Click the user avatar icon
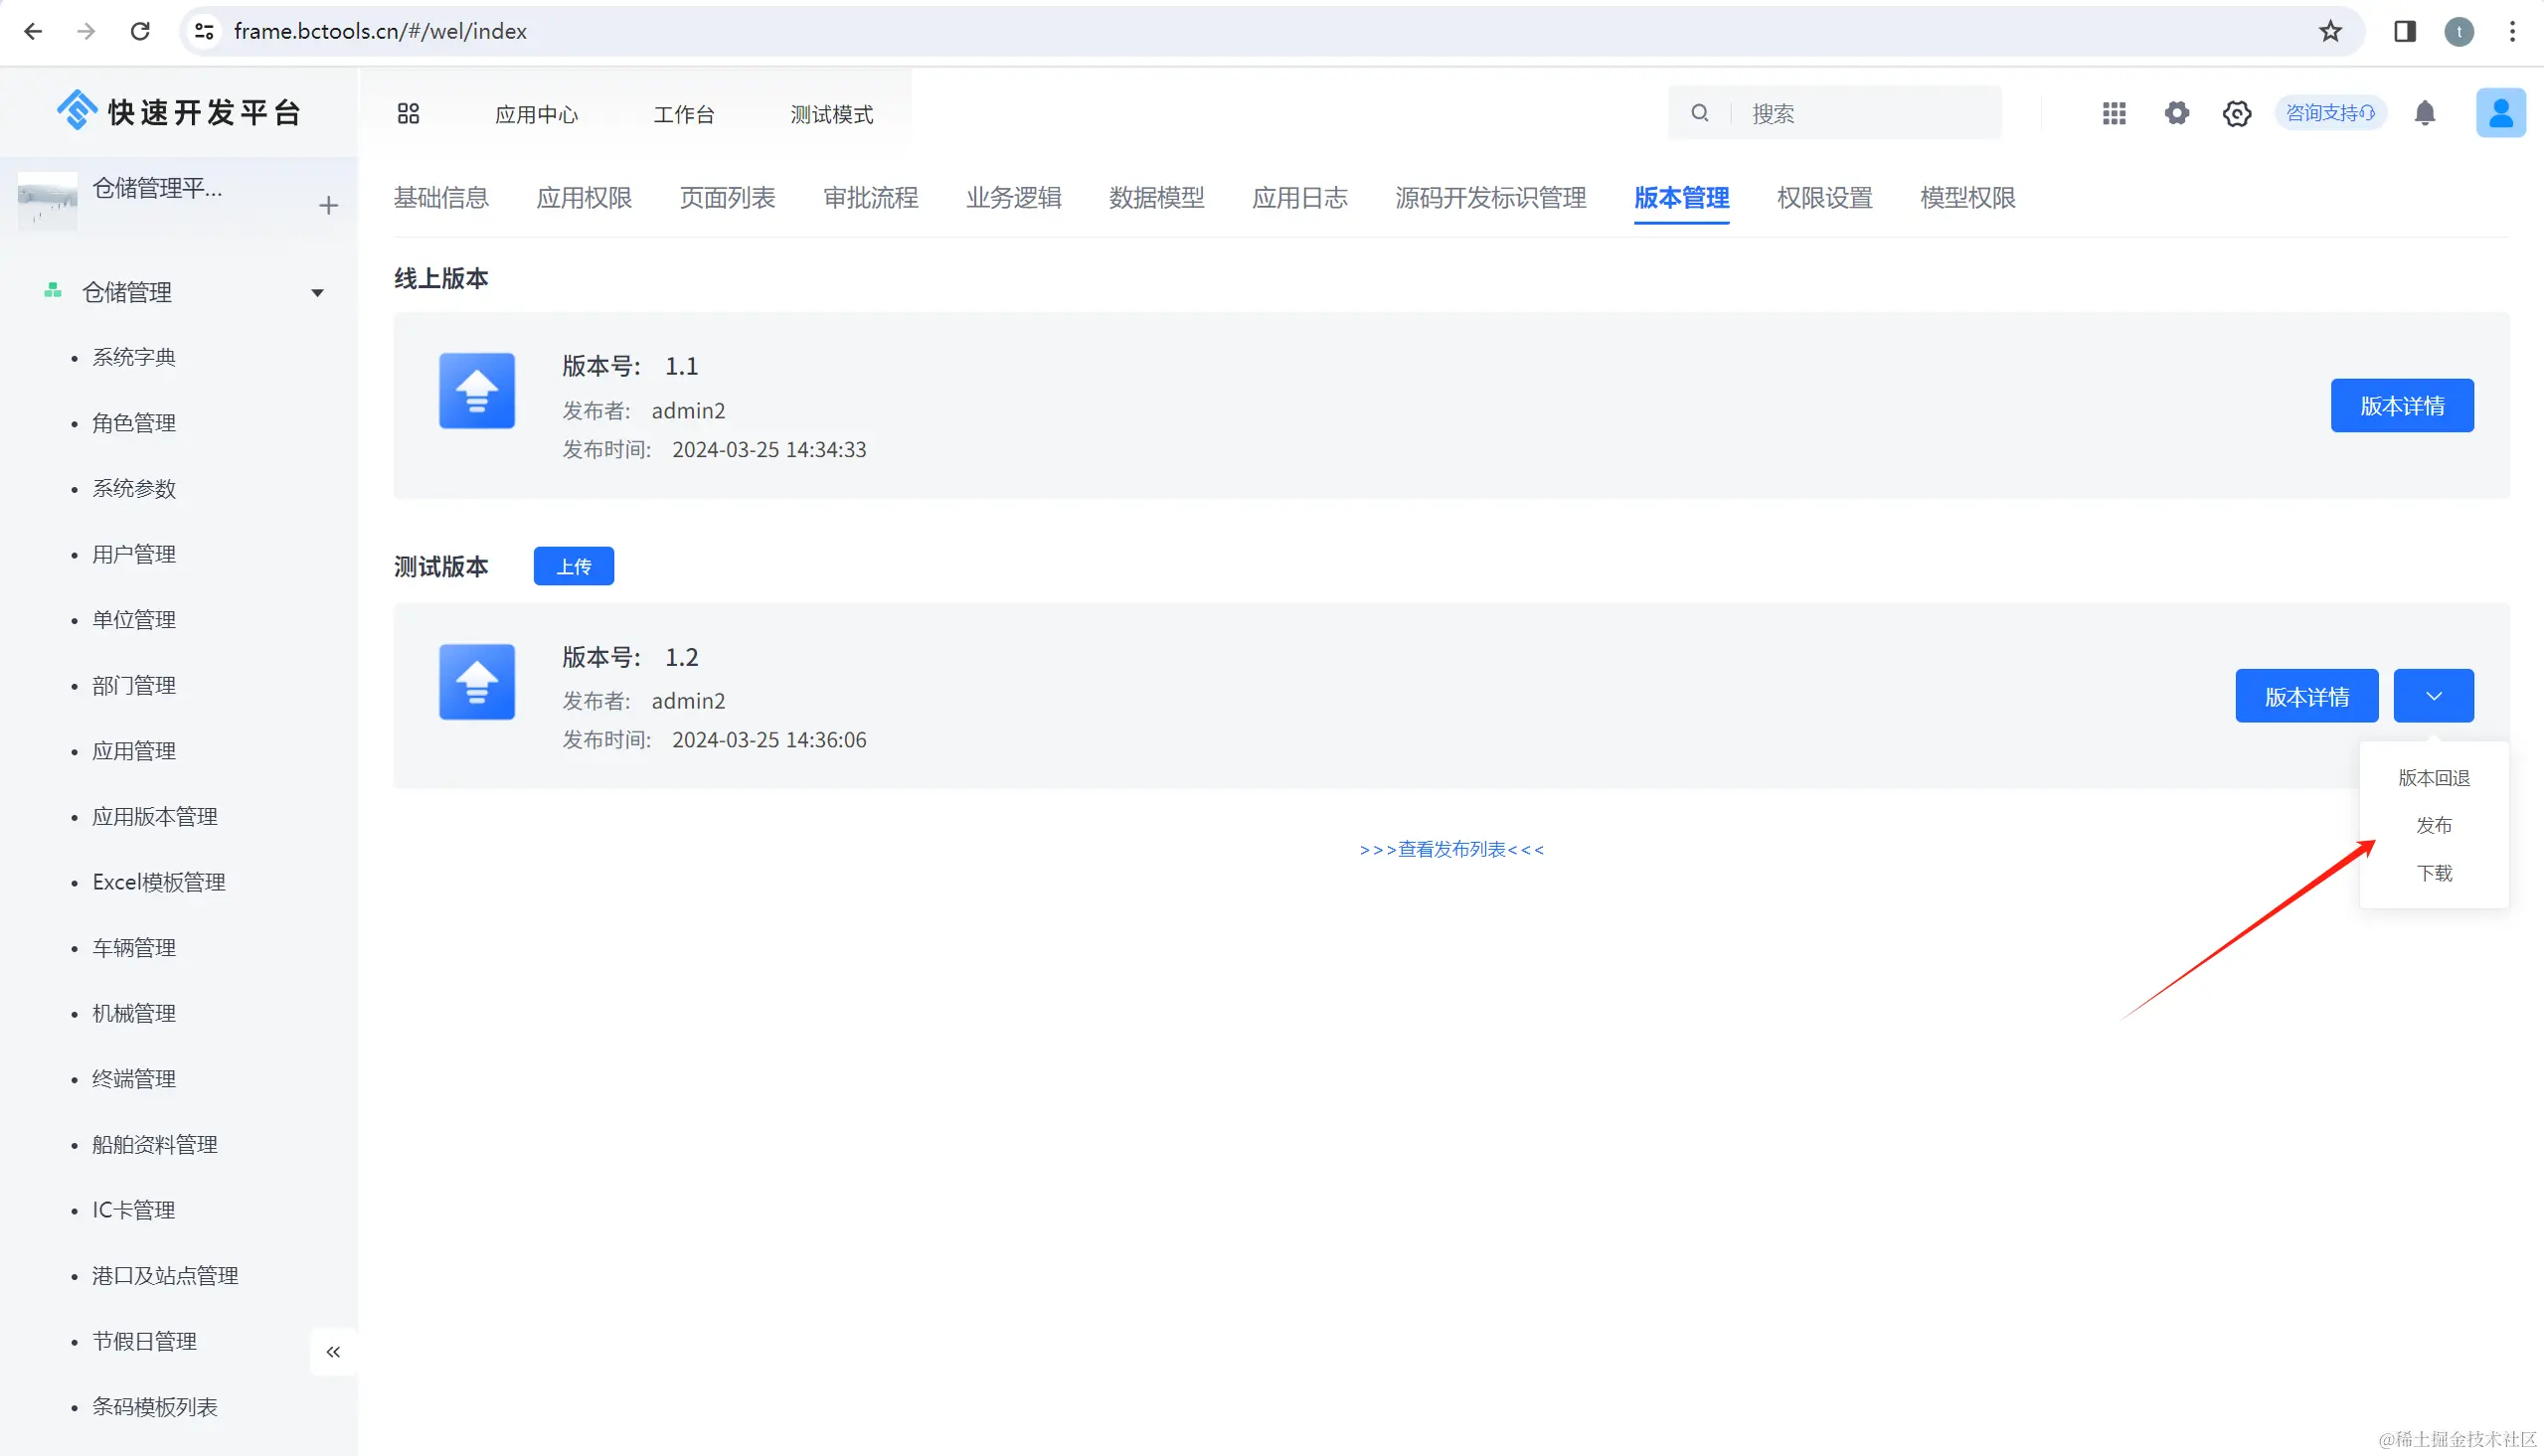The image size is (2544, 1456). (2500, 113)
